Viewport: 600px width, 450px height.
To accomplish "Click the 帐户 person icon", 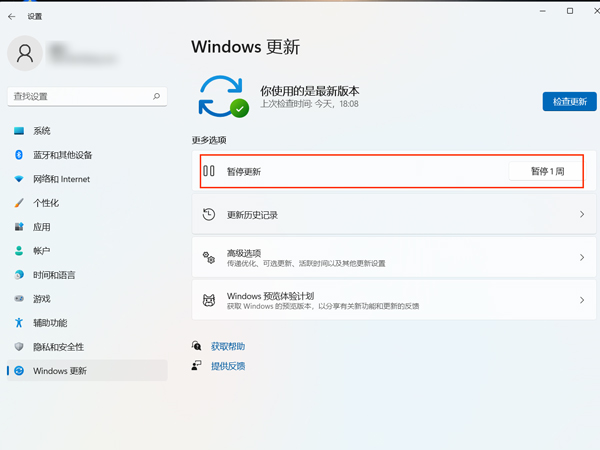I will point(19,251).
